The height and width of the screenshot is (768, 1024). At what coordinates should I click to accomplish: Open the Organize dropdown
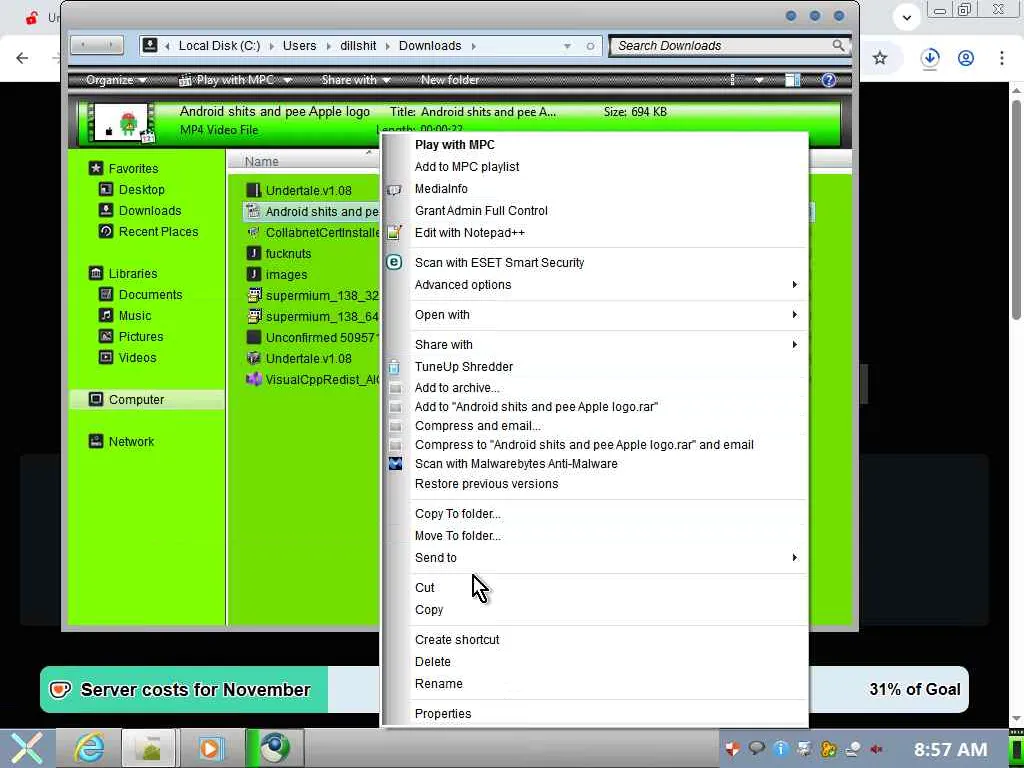tap(116, 80)
